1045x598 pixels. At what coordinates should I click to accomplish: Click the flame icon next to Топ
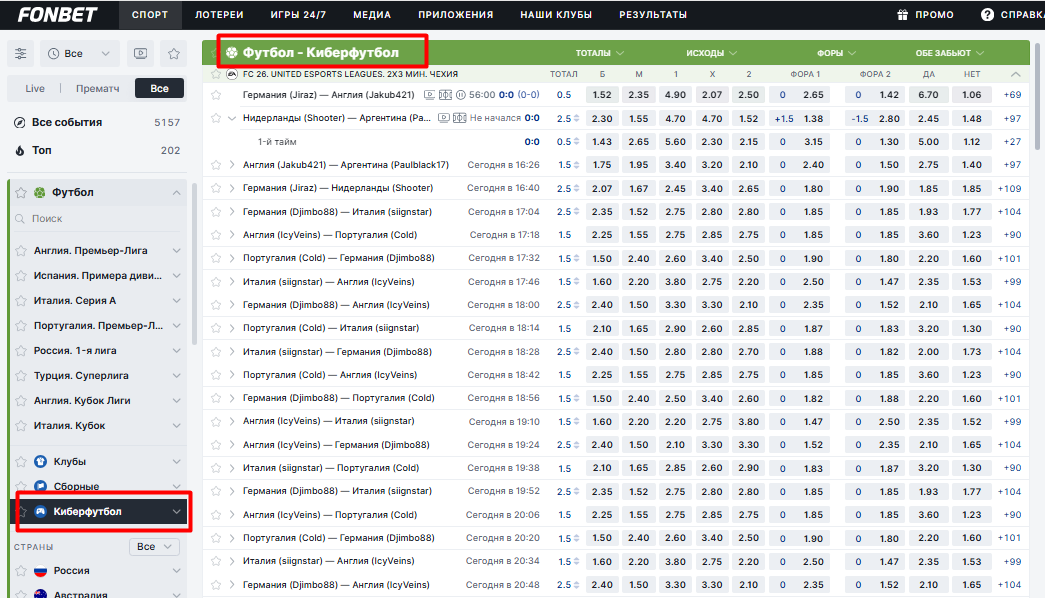[20, 151]
